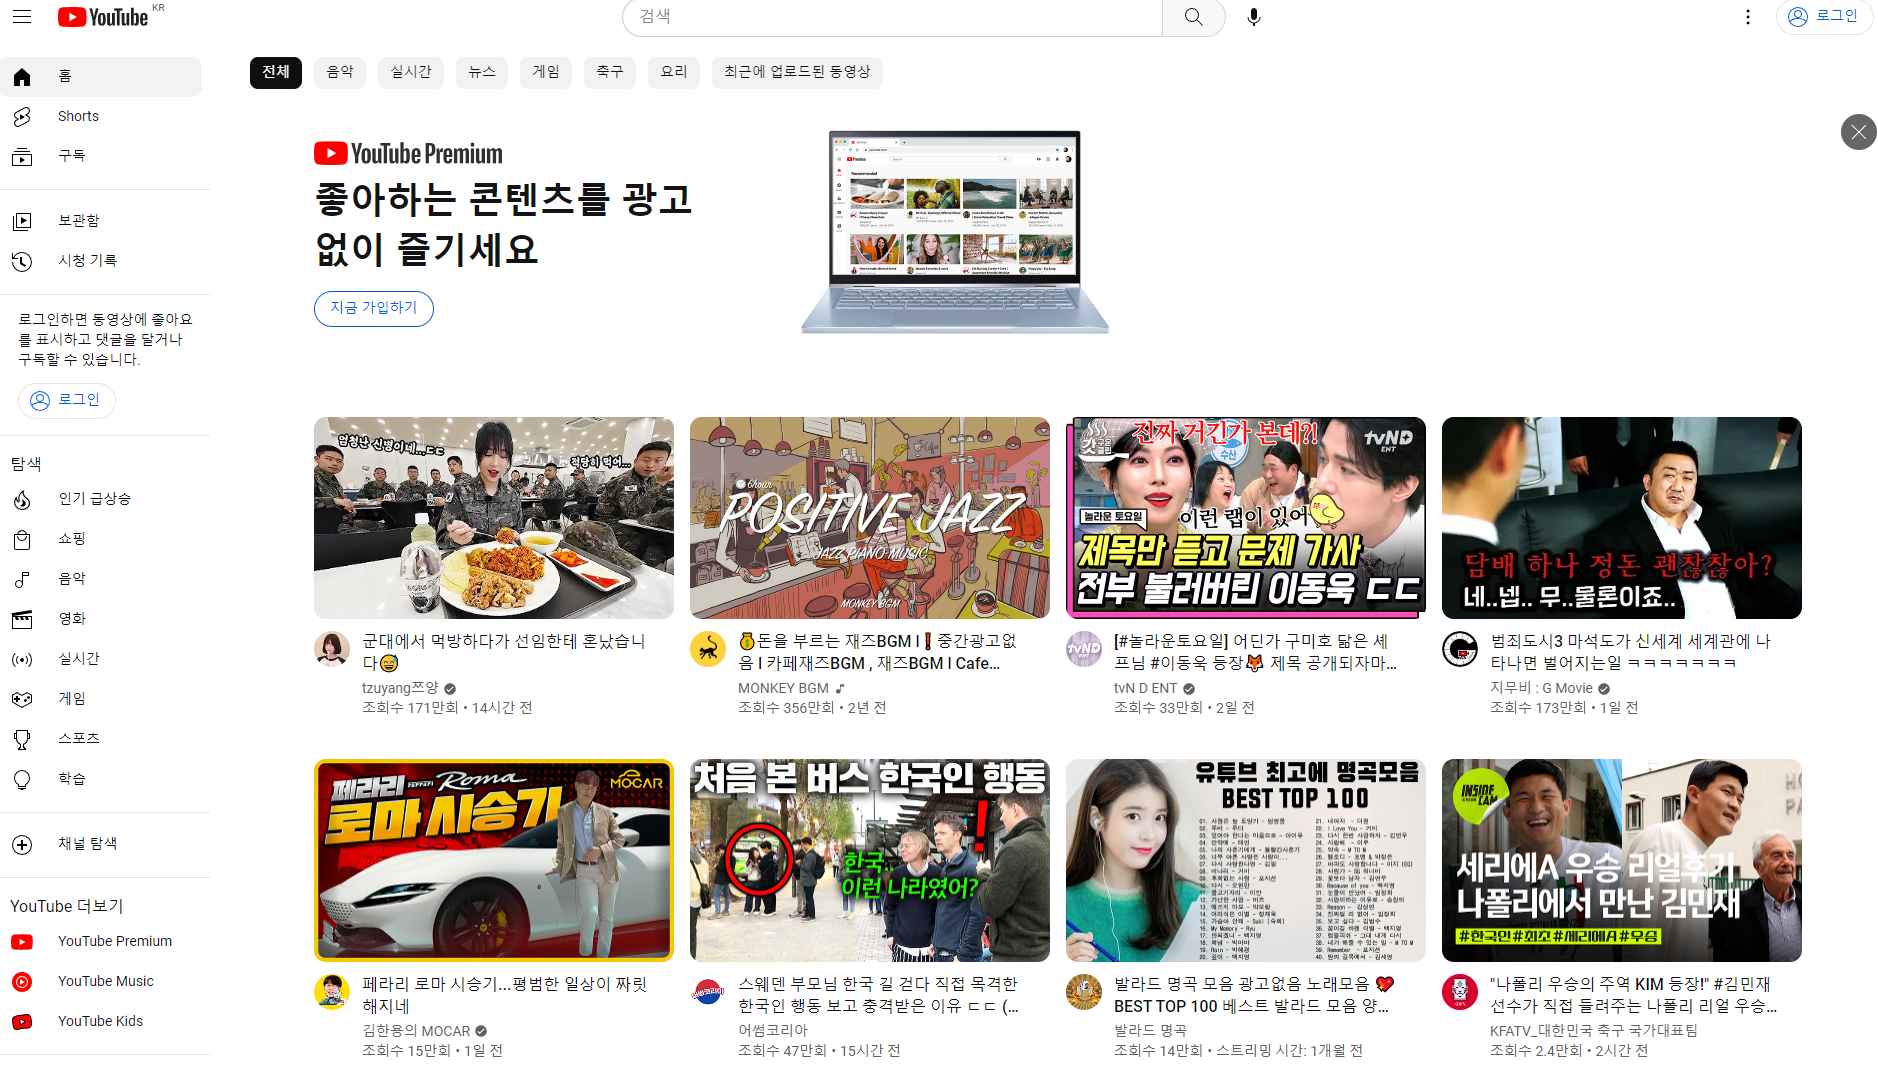Open YouTube Music from sidebar
The width and height of the screenshot is (1878, 1069).
pos(105,981)
